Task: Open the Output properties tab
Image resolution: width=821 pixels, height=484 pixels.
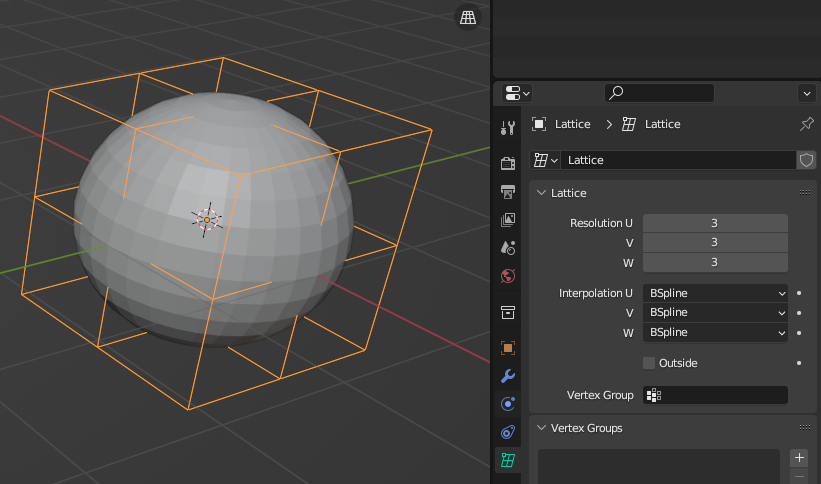Action: tap(507, 191)
